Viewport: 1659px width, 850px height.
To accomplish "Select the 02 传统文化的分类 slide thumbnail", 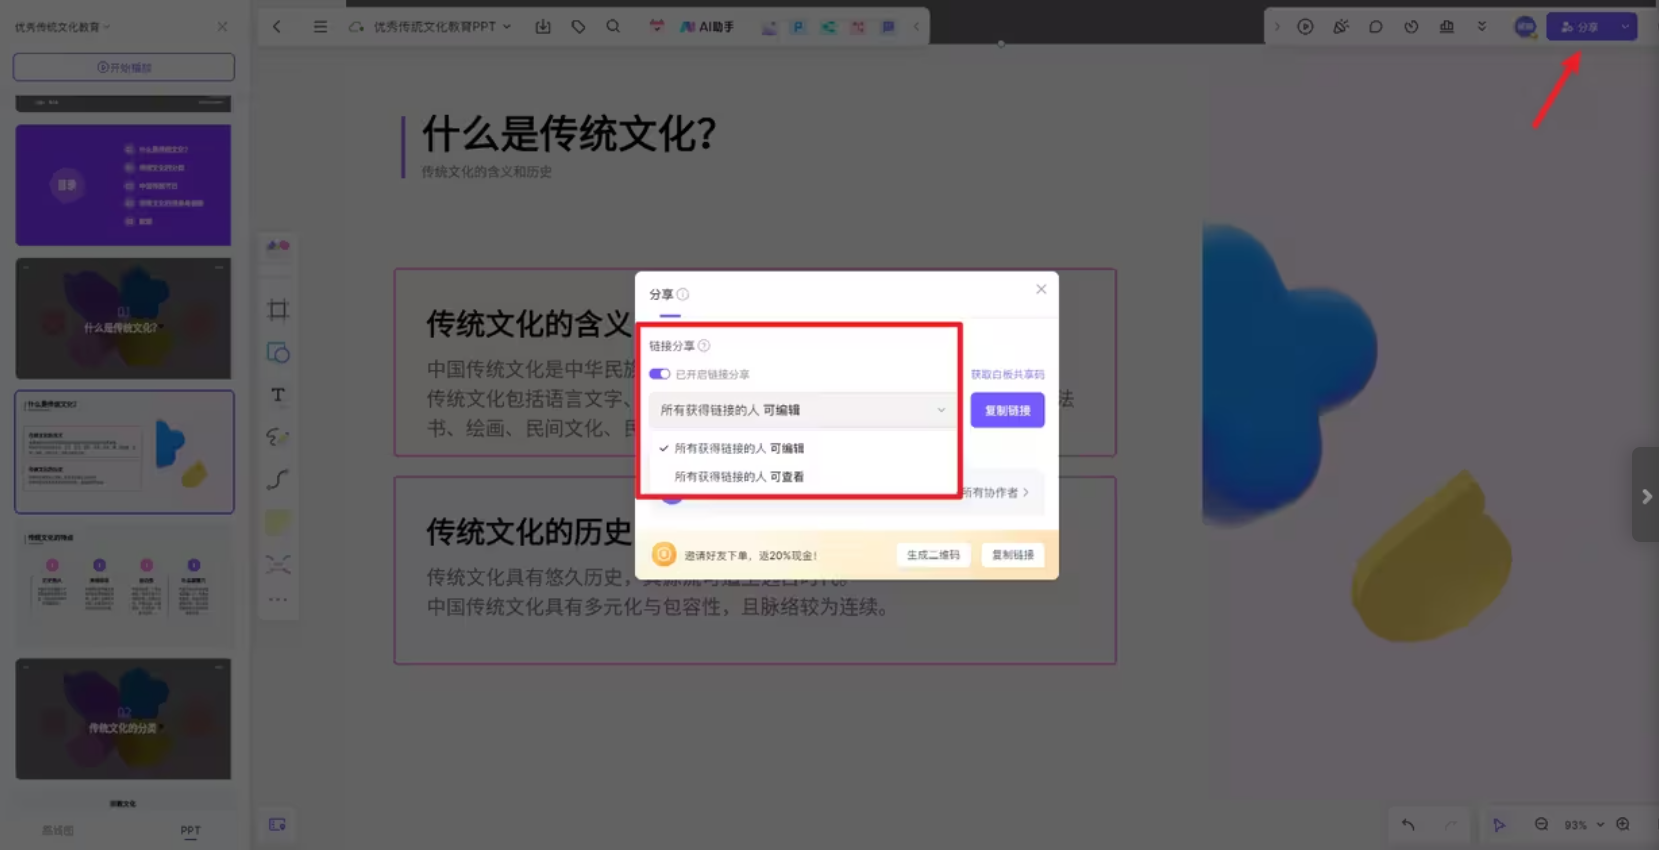I will pos(123,719).
